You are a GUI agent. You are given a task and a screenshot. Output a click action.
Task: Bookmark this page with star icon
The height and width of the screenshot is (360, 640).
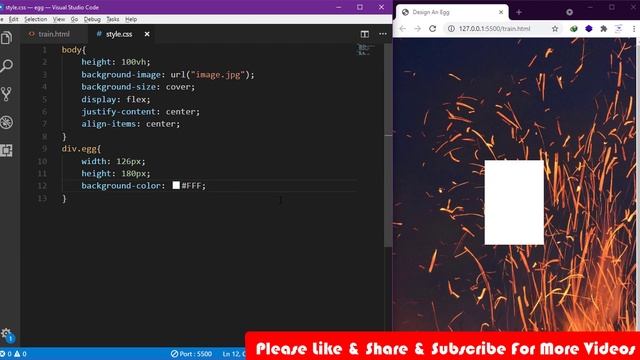[x=555, y=29]
